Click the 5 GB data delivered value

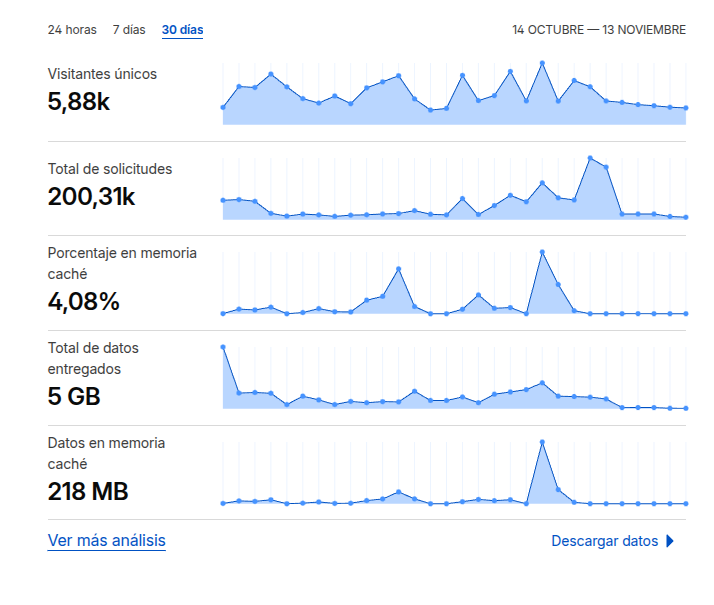pyautogui.click(x=74, y=397)
